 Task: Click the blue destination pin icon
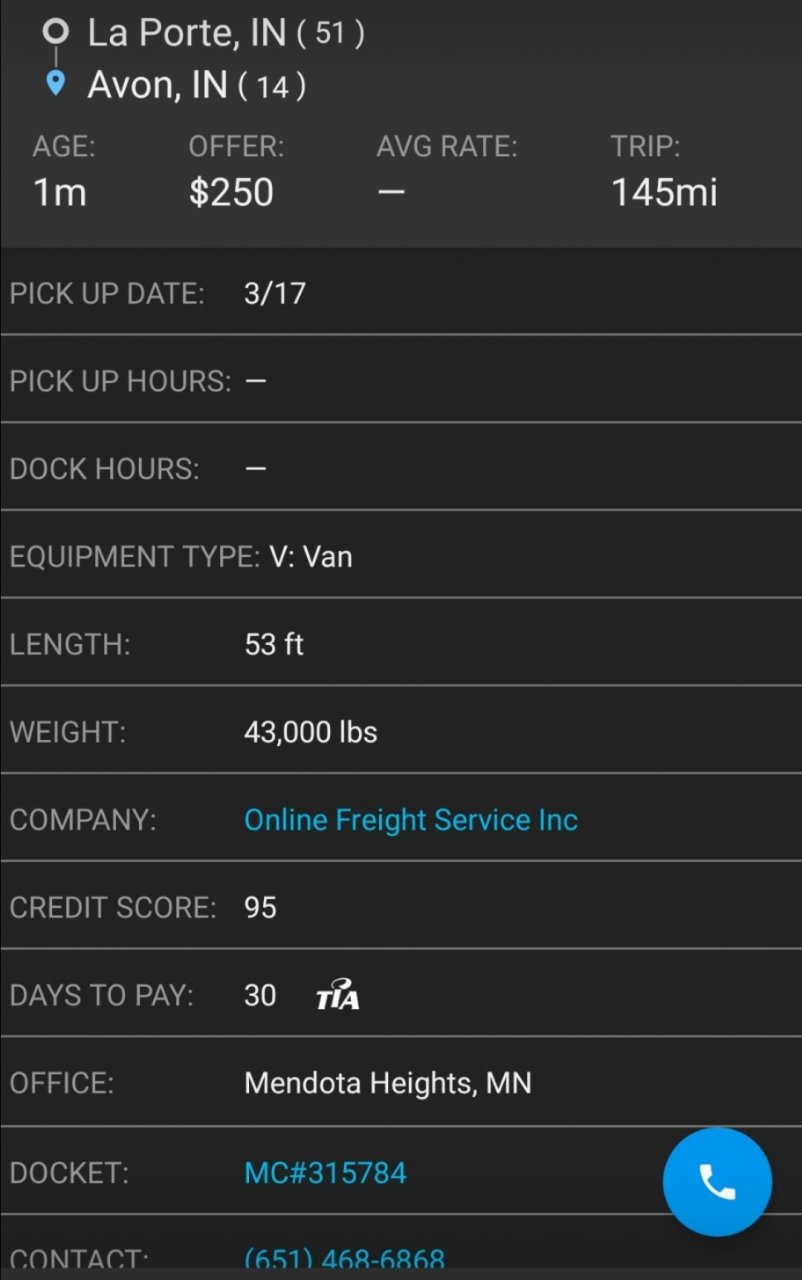tap(56, 84)
